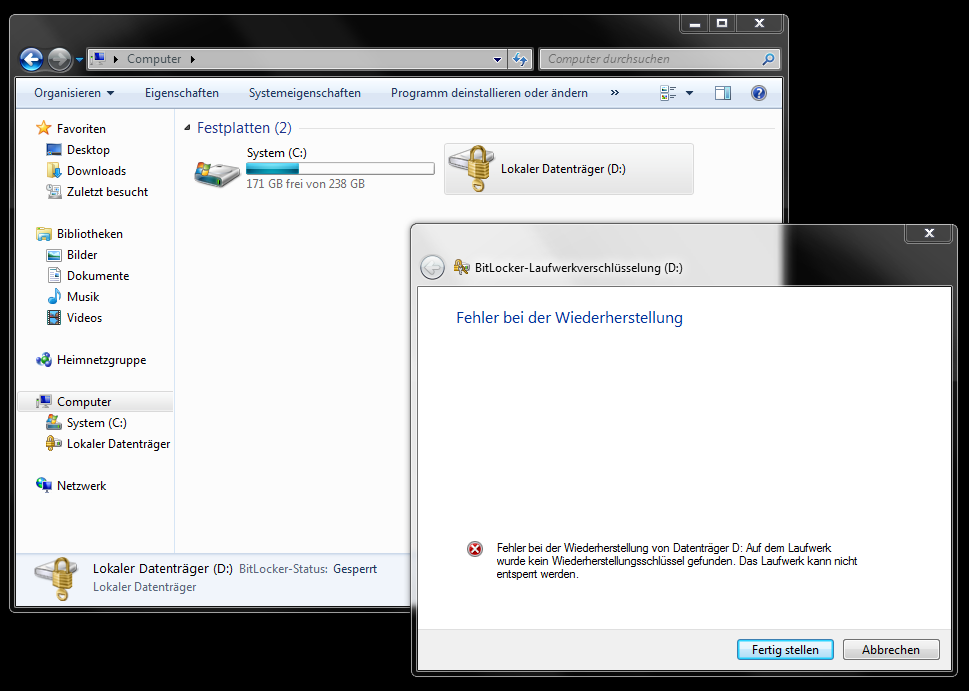969x691 pixels.
Task: Click the Forward arrow in Explorer window
Action: [59, 59]
